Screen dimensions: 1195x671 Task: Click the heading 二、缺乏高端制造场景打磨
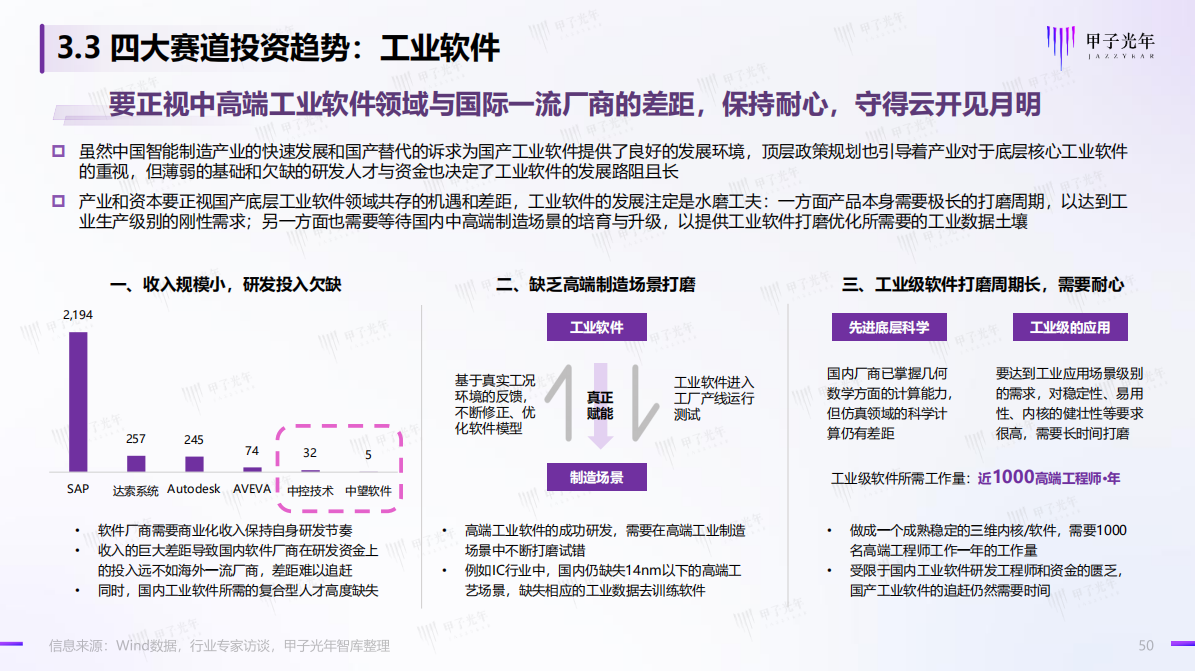596,285
